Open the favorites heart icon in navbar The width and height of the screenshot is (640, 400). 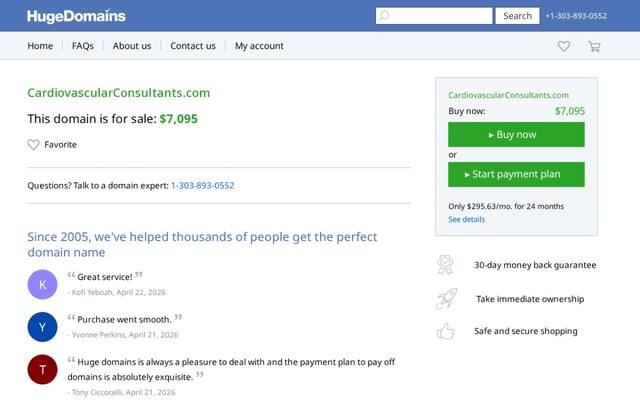[x=564, y=46]
